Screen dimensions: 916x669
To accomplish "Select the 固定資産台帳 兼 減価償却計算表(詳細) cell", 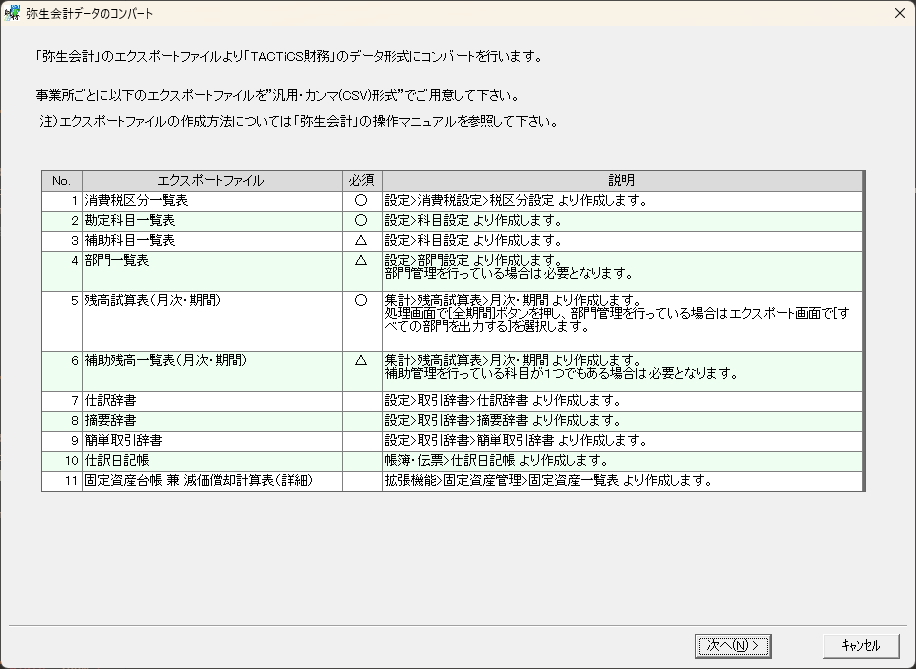I will click(212, 481).
